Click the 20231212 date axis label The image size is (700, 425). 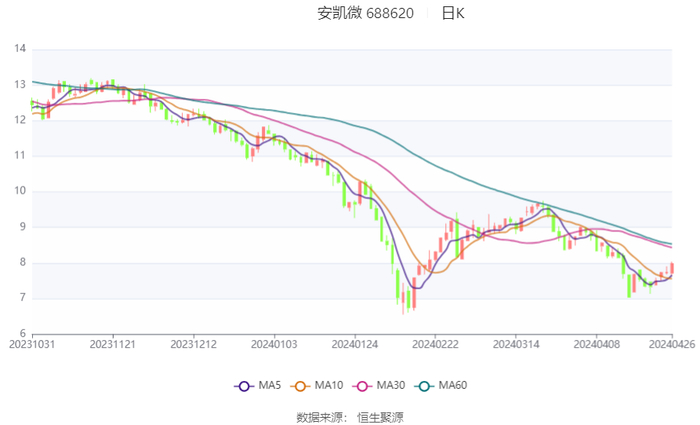[x=193, y=343]
